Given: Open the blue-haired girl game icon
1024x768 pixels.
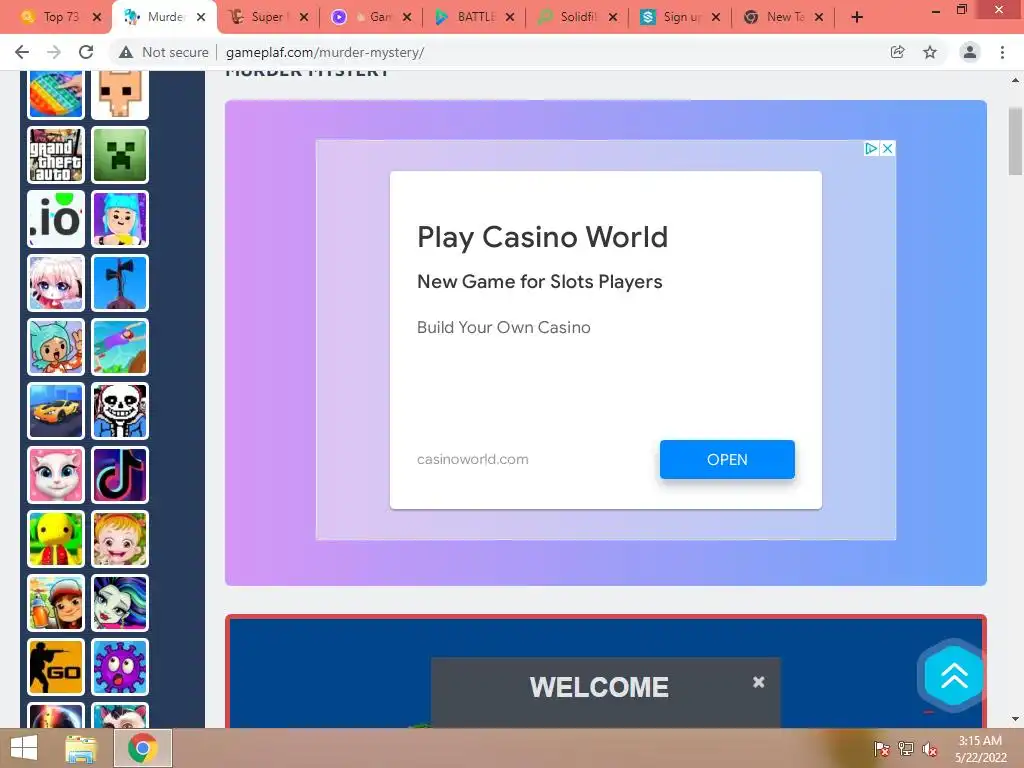Looking at the screenshot, I should click(x=120, y=219).
